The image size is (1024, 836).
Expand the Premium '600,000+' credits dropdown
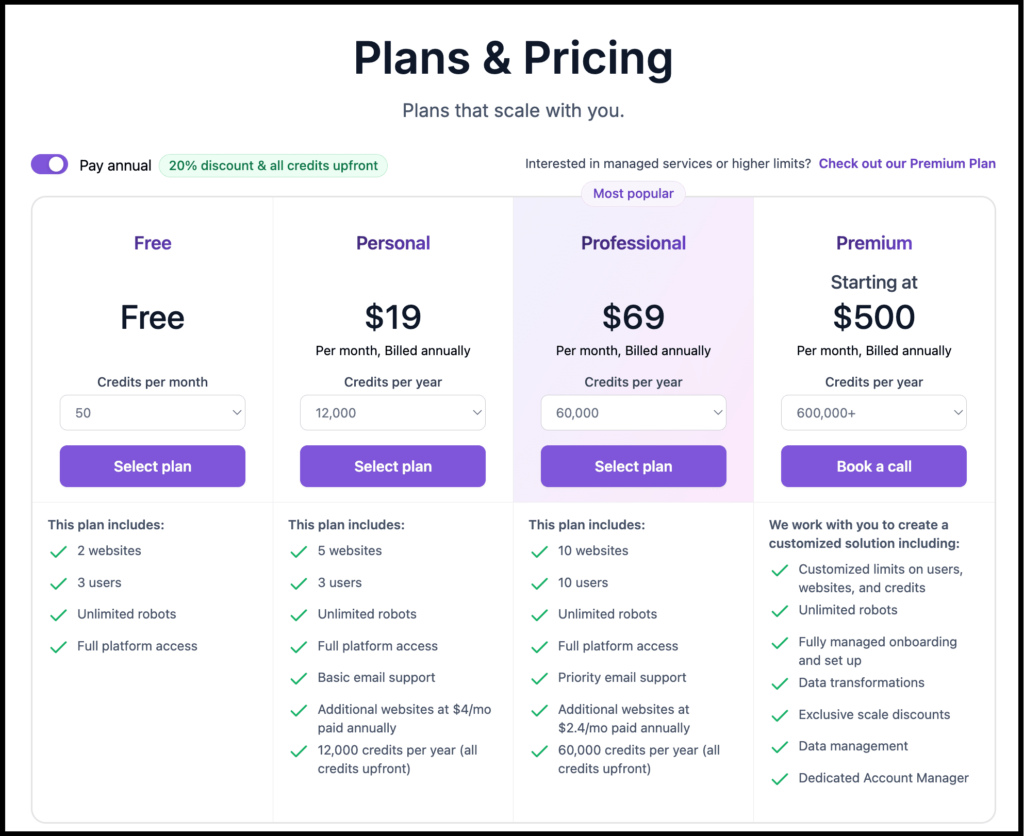point(873,412)
